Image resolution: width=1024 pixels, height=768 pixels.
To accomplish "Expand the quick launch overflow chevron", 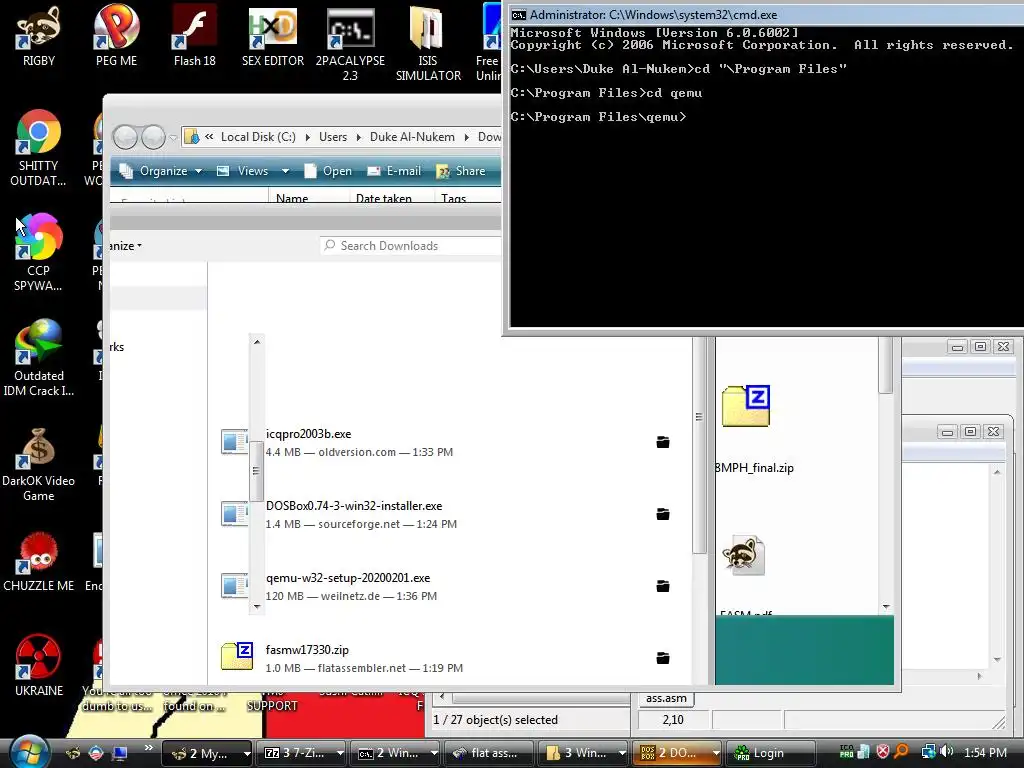I will (x=148, y=748).
